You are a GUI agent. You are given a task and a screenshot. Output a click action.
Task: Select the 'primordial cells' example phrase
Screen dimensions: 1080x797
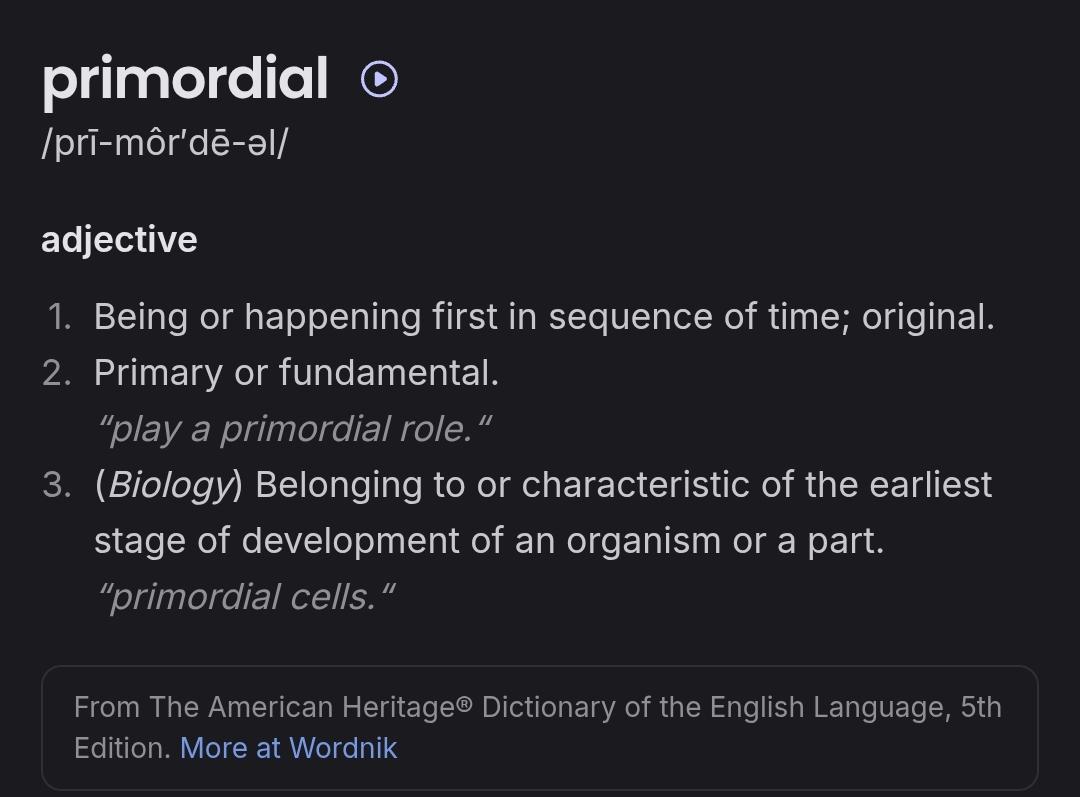(246, 597)
